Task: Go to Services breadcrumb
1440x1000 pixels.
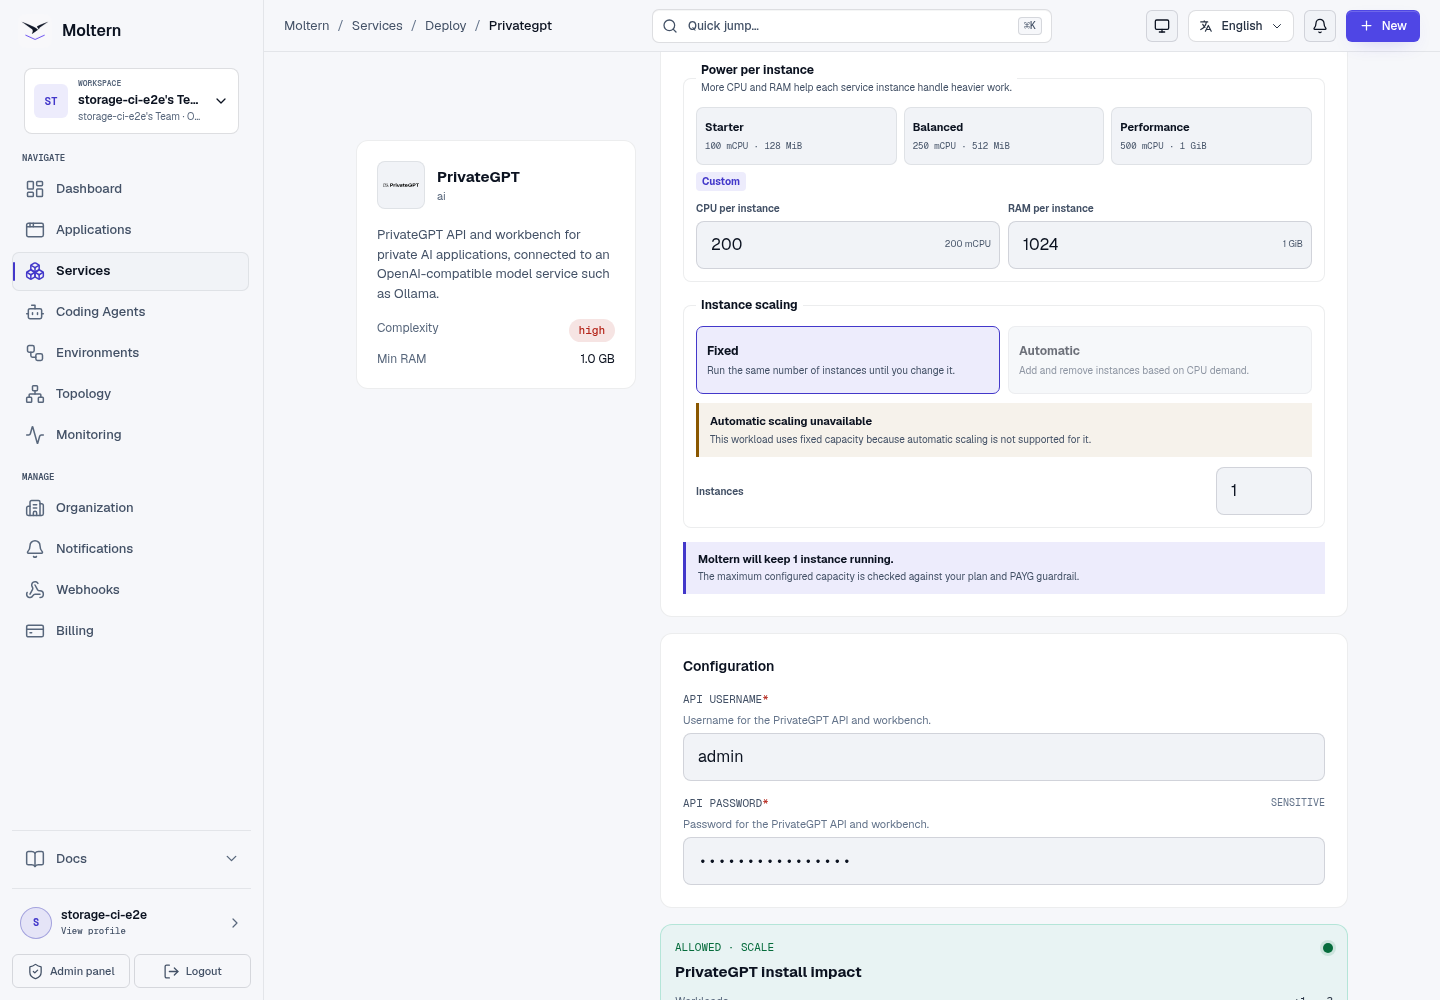Action: 377,26
